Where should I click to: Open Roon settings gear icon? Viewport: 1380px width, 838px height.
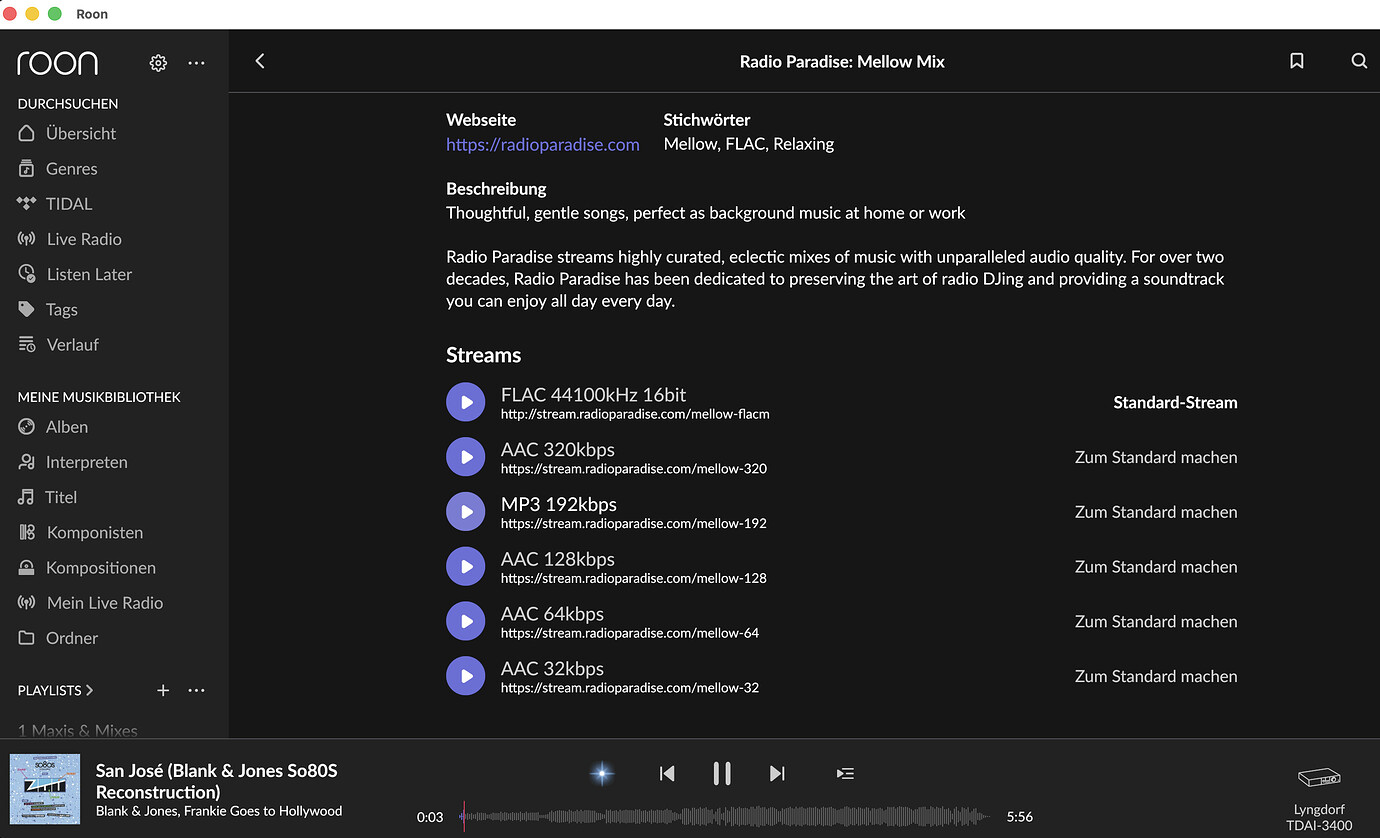158,63
